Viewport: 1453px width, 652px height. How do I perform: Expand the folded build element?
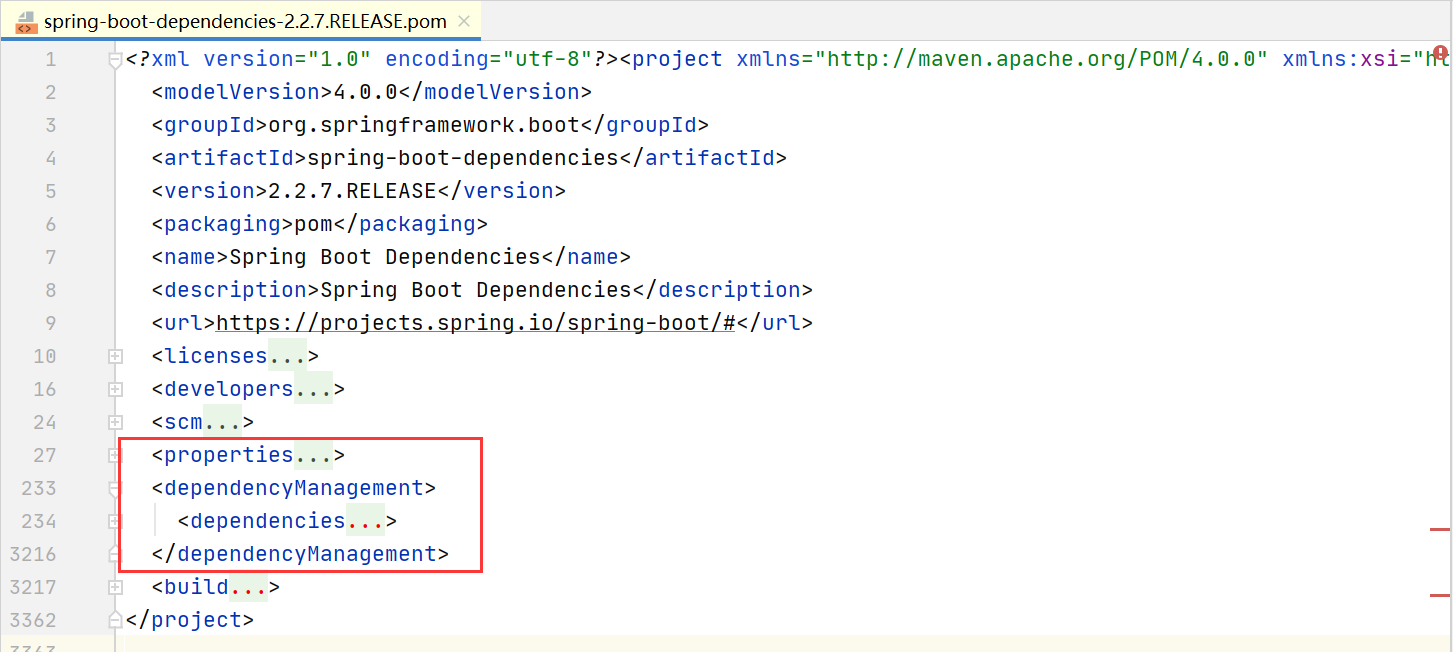coord(115,587)
